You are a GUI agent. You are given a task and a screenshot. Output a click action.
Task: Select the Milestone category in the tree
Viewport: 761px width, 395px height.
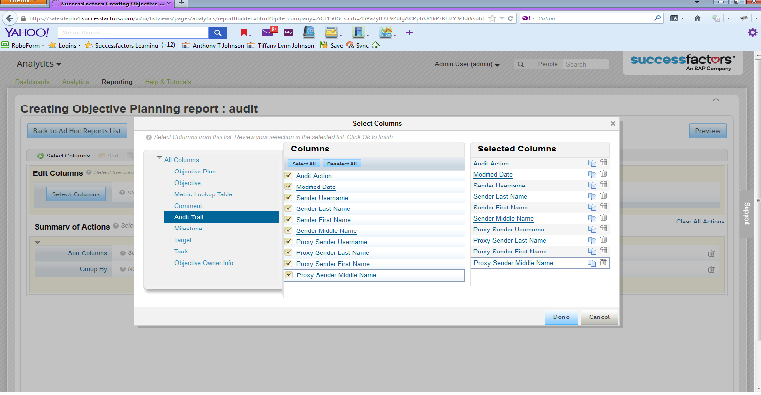point(188,228)
